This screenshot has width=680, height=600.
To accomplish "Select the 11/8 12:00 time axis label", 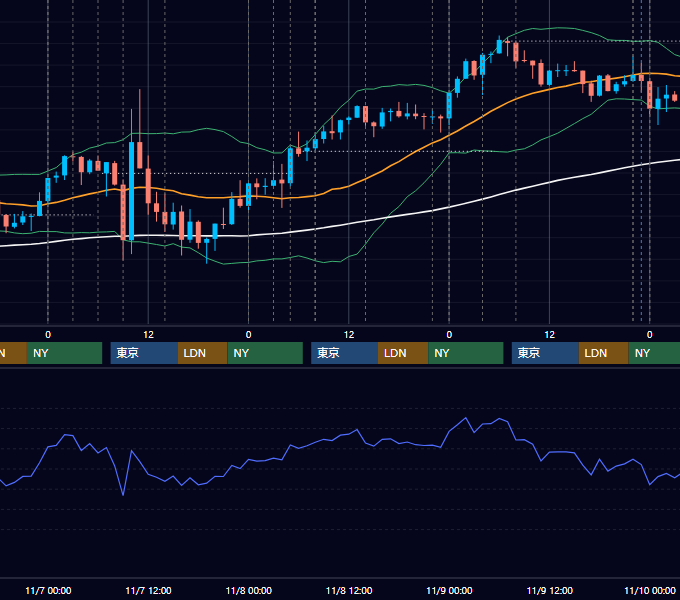I will [x=349, y=590].
